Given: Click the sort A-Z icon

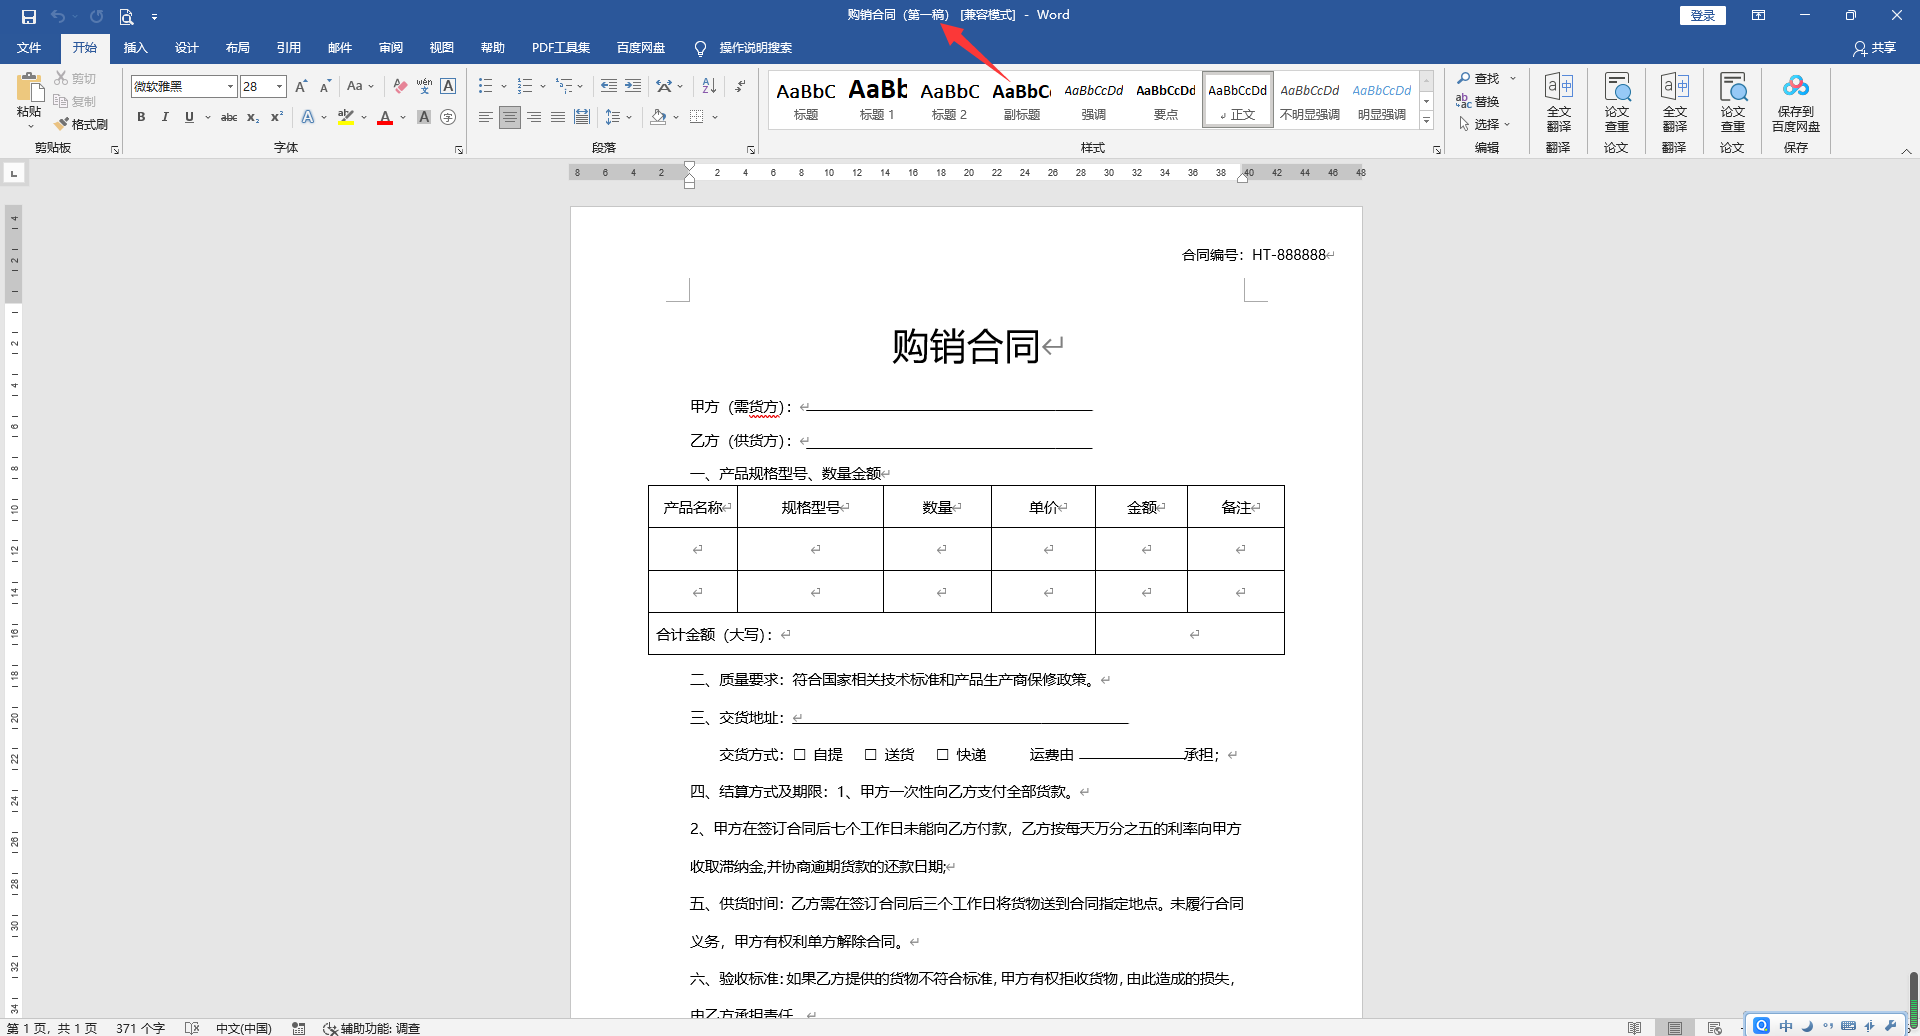Looking at the screenshot, I should (x=709, y=86).
